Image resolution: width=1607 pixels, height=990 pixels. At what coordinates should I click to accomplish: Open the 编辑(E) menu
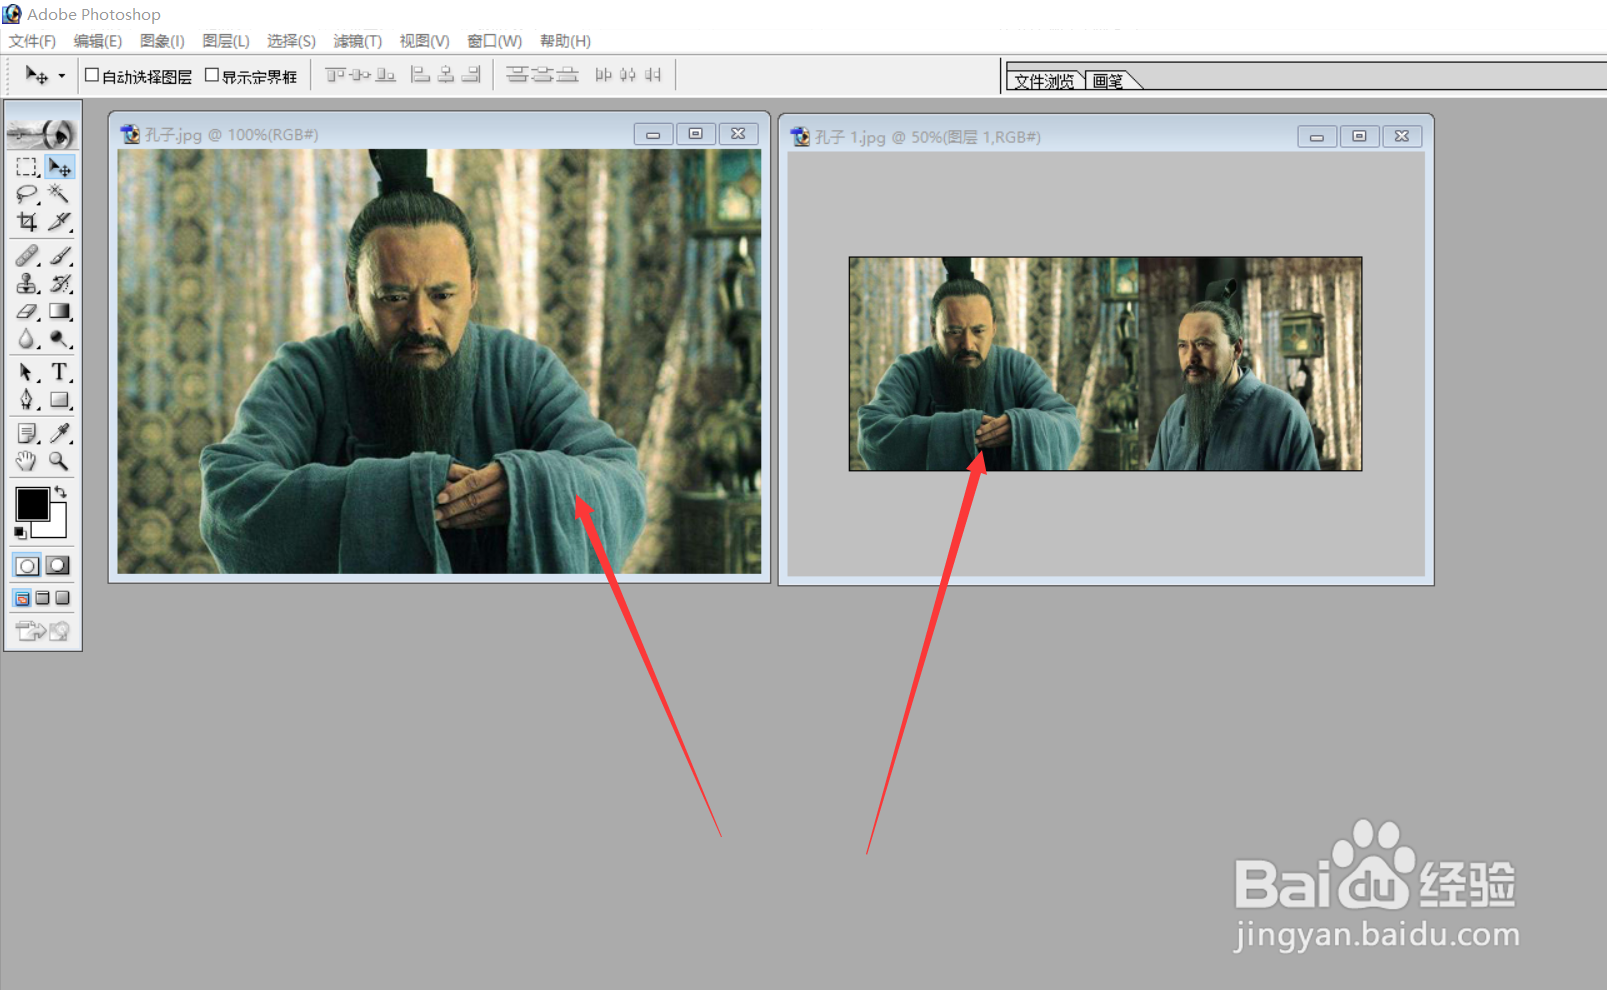tap(98, 41)
